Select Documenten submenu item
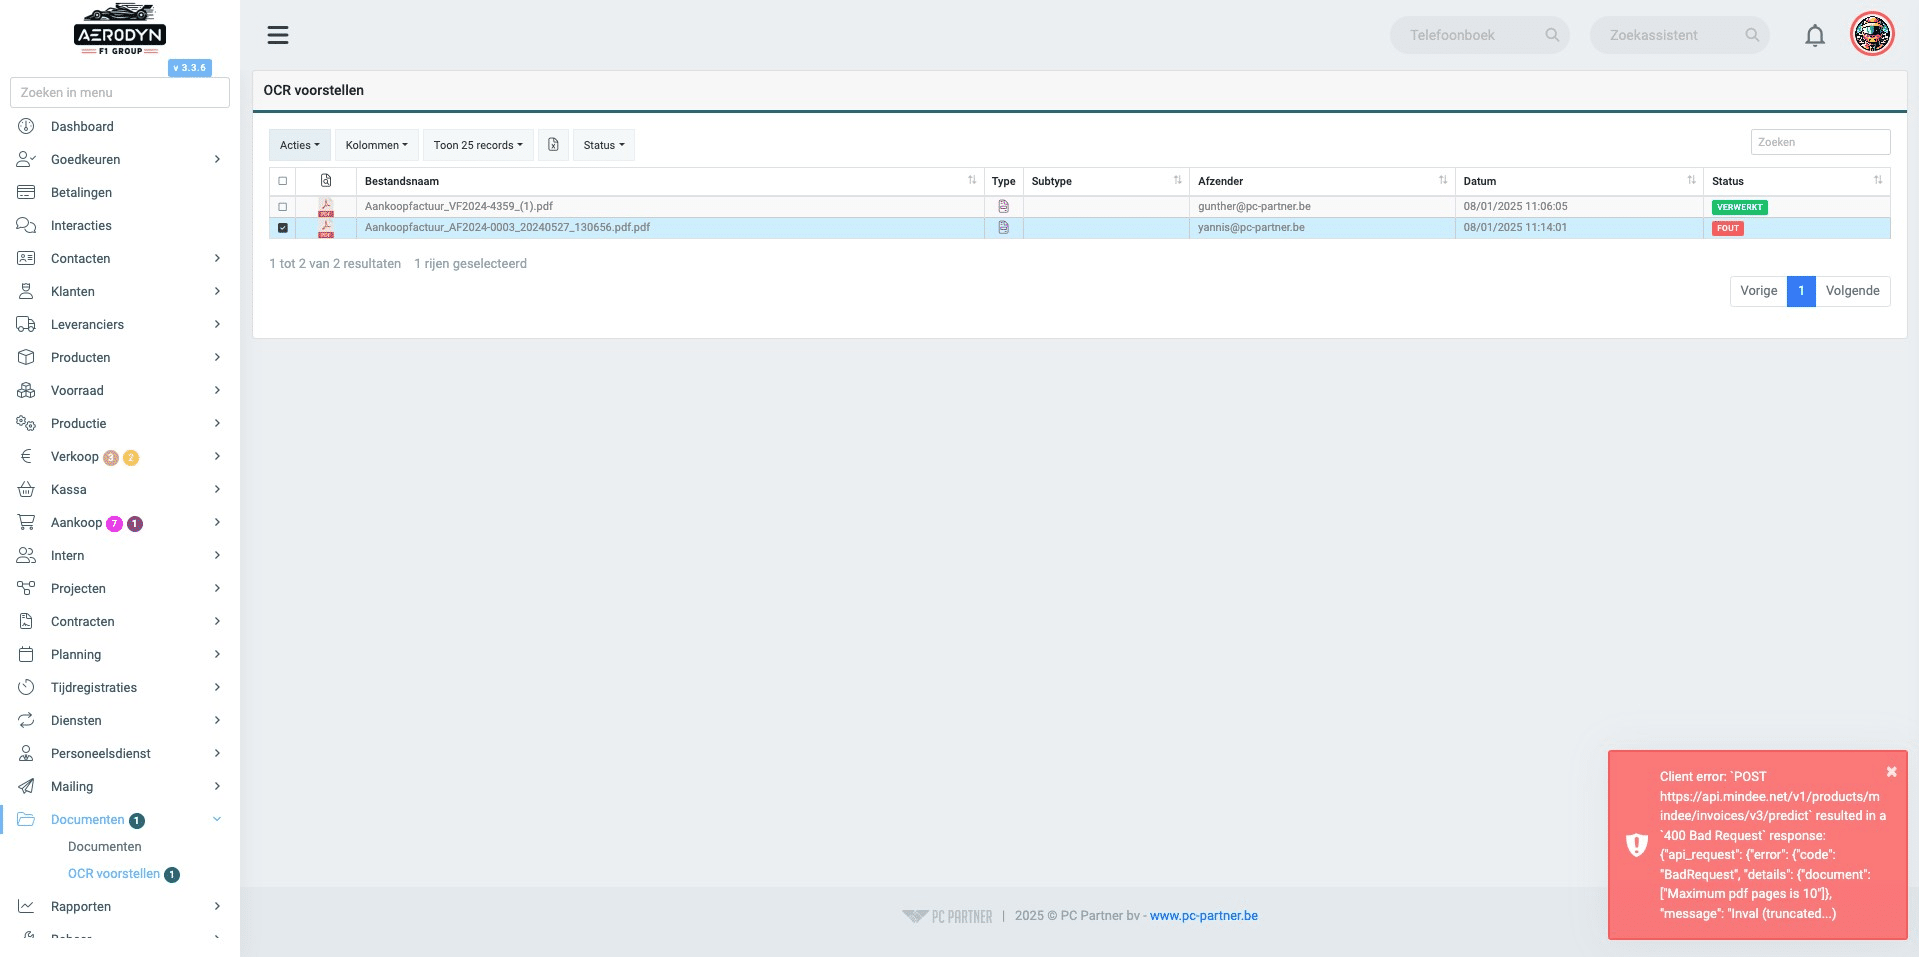1919x957 pixels. 105,847
